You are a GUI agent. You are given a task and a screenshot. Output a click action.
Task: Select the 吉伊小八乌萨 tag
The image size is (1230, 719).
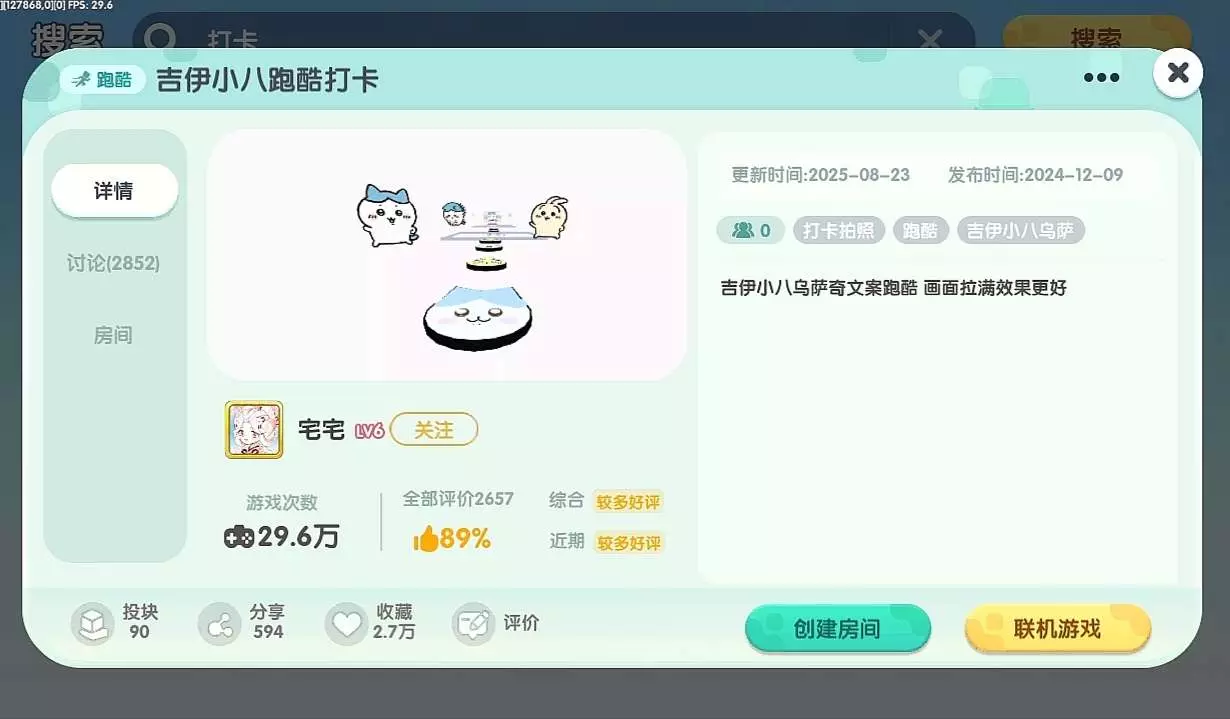coord(1021,231)
